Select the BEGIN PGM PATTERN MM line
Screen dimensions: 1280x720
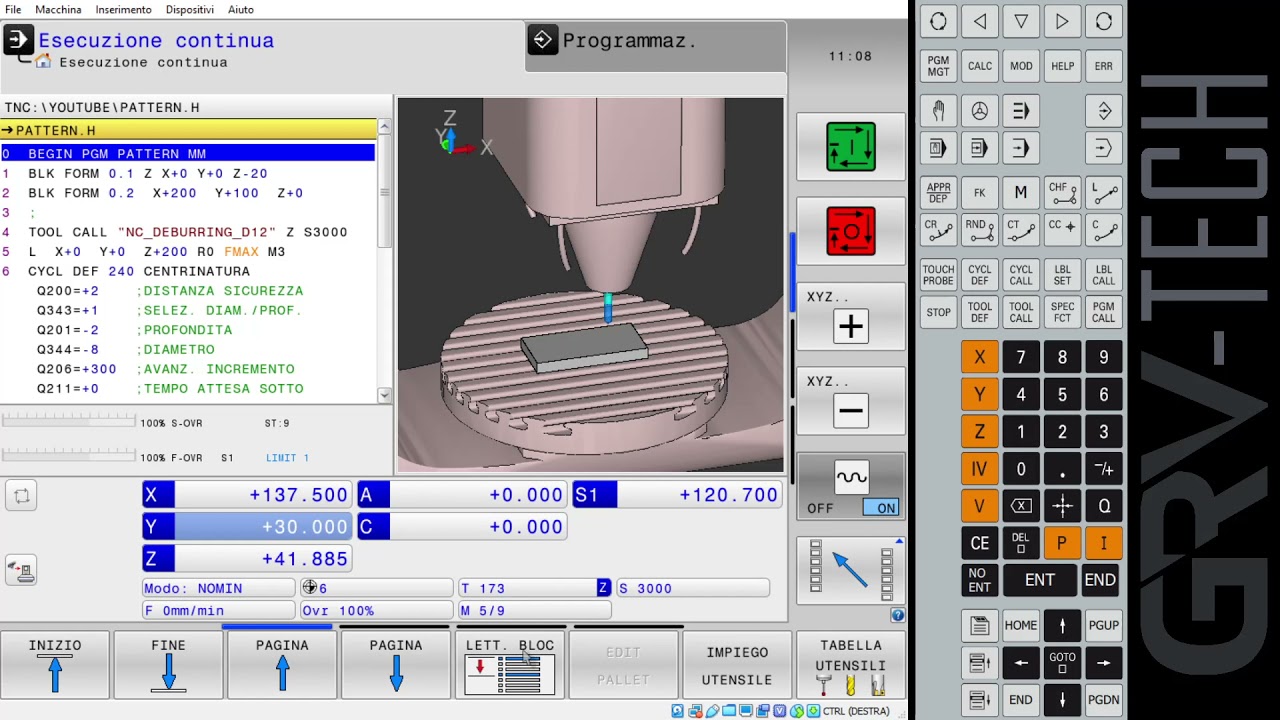click(188, 154)
